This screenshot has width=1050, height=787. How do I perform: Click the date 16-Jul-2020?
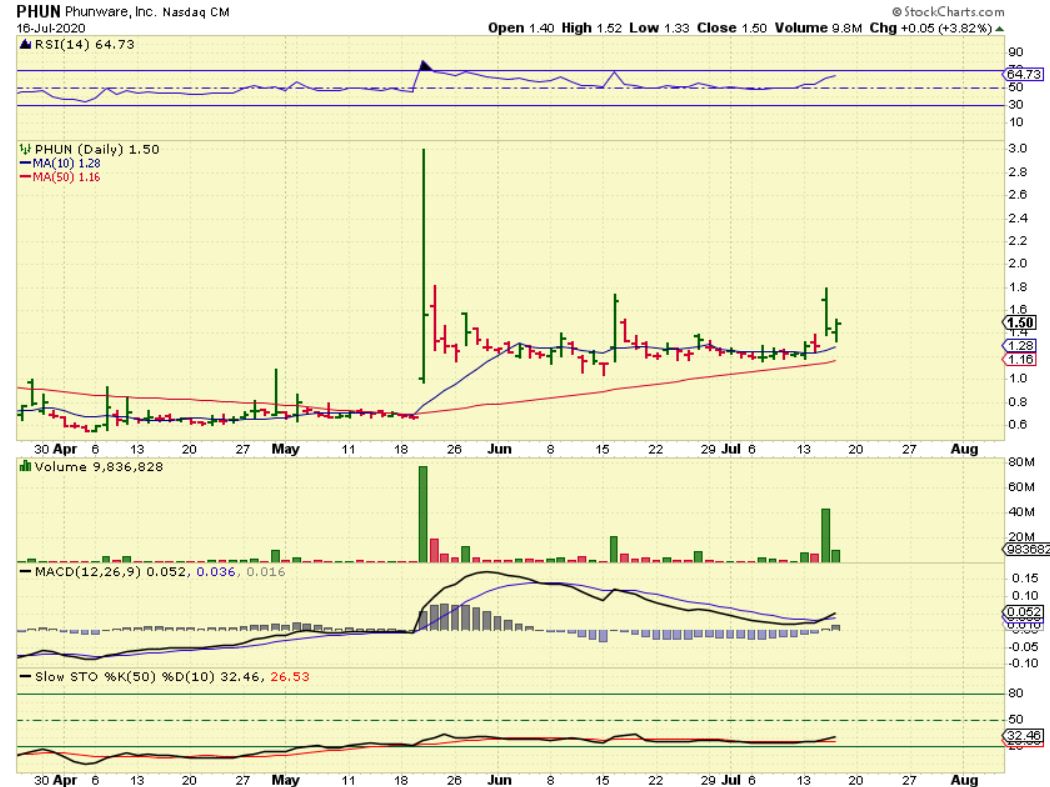coord(51,28)
